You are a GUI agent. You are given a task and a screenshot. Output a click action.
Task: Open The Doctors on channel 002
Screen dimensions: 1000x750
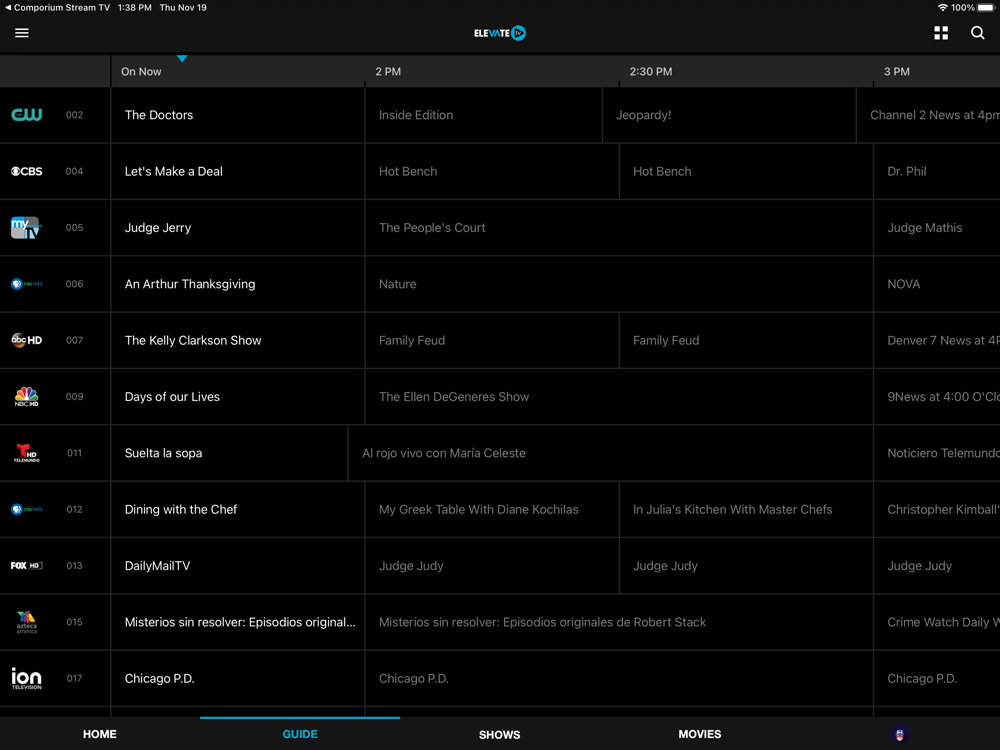coord(238,115)
